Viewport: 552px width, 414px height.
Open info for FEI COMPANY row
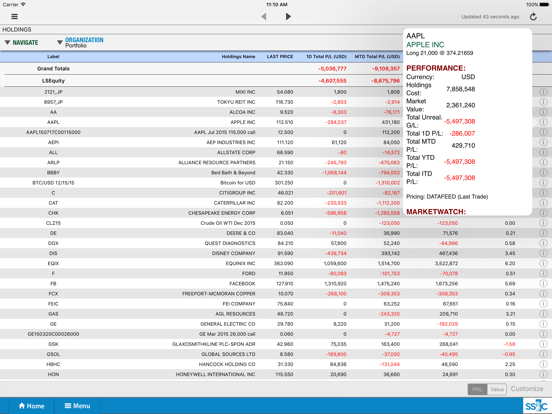coord(543,304)
